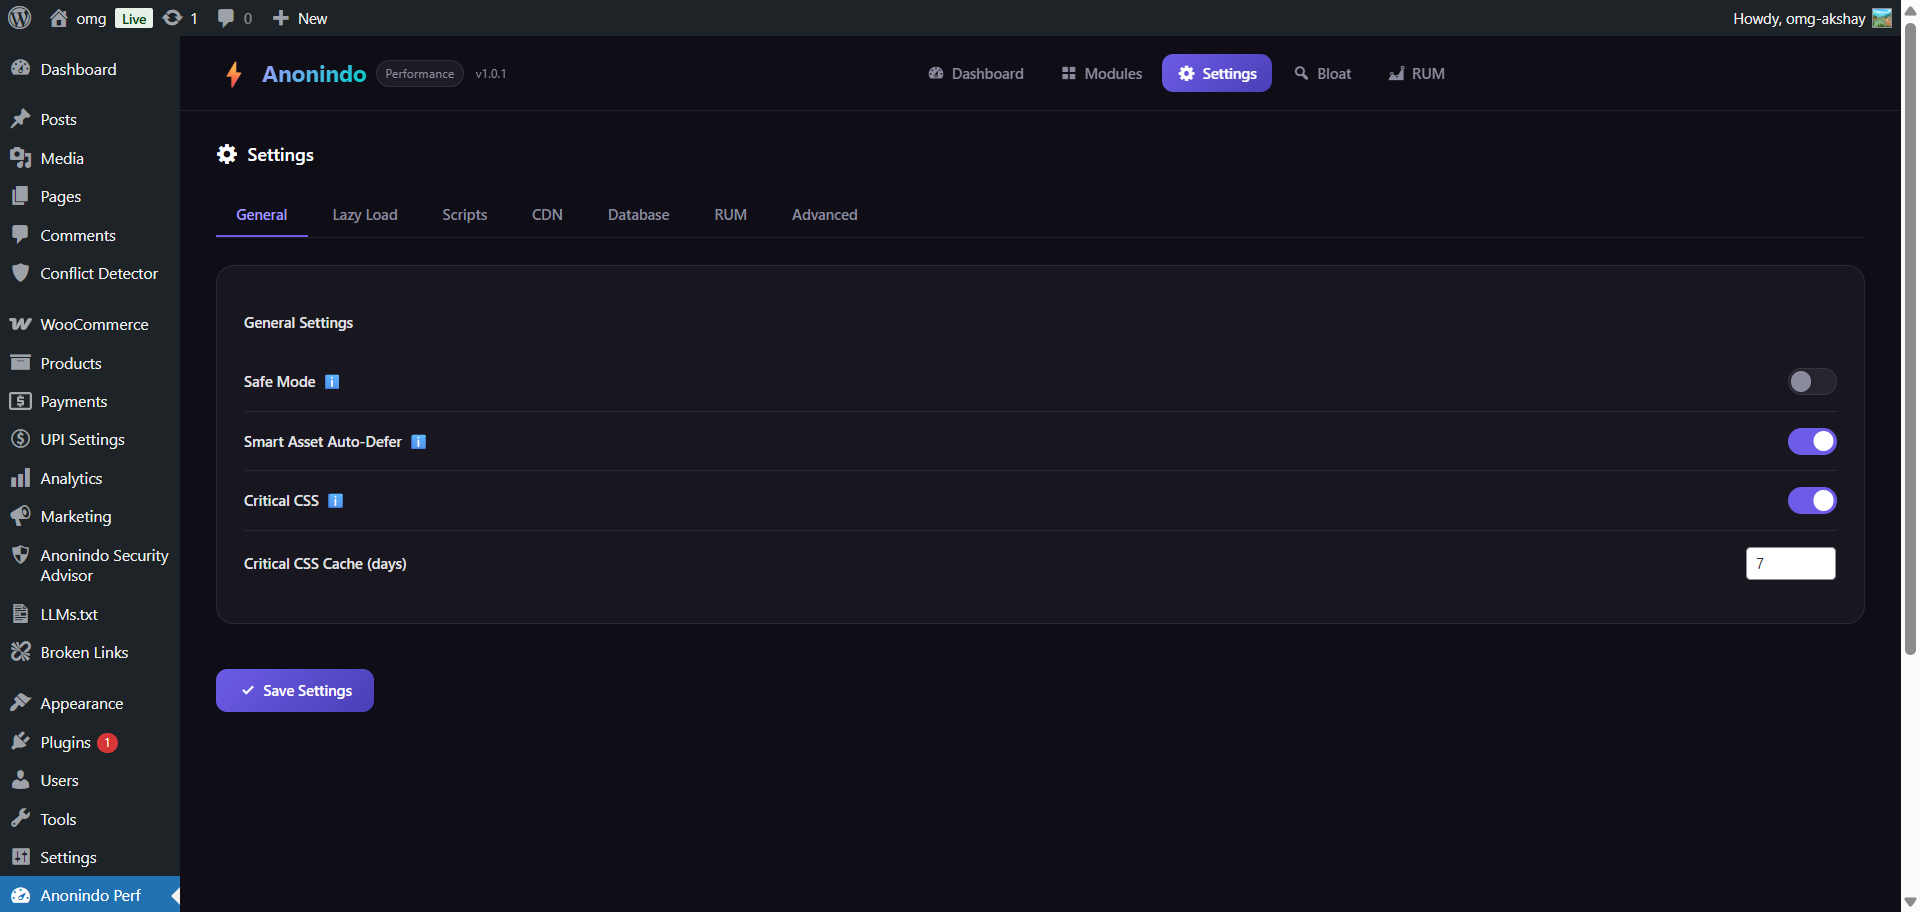Click the Plugins update count badge
The image size is (1920, 912).
tap(108, 743)
